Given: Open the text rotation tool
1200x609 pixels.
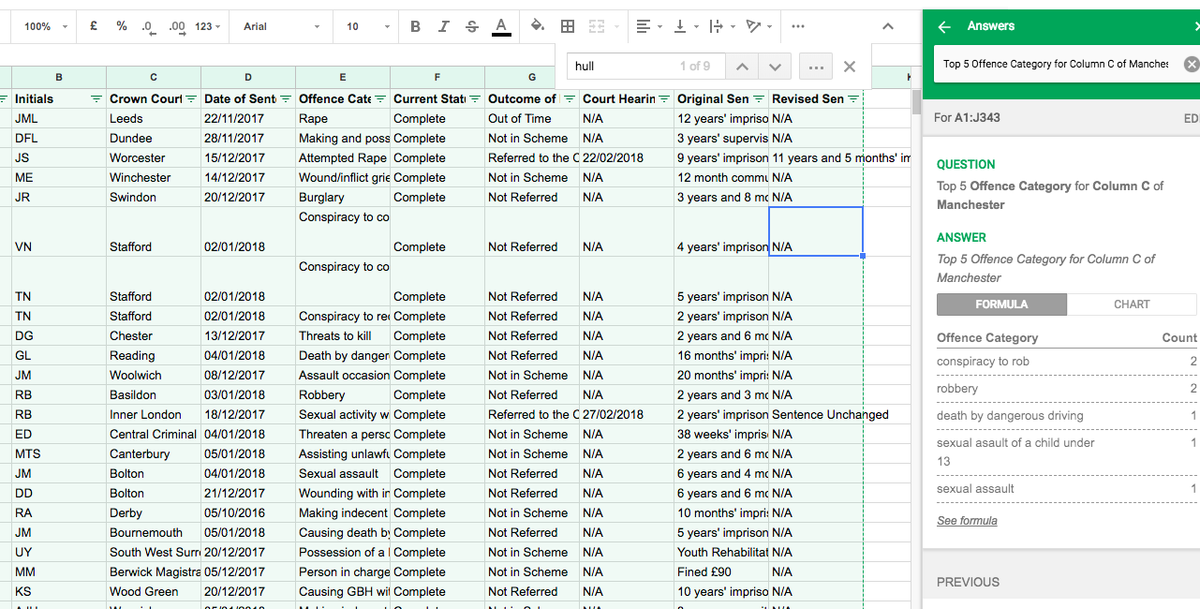Looking at the screenshot, I should click(752, 27).
